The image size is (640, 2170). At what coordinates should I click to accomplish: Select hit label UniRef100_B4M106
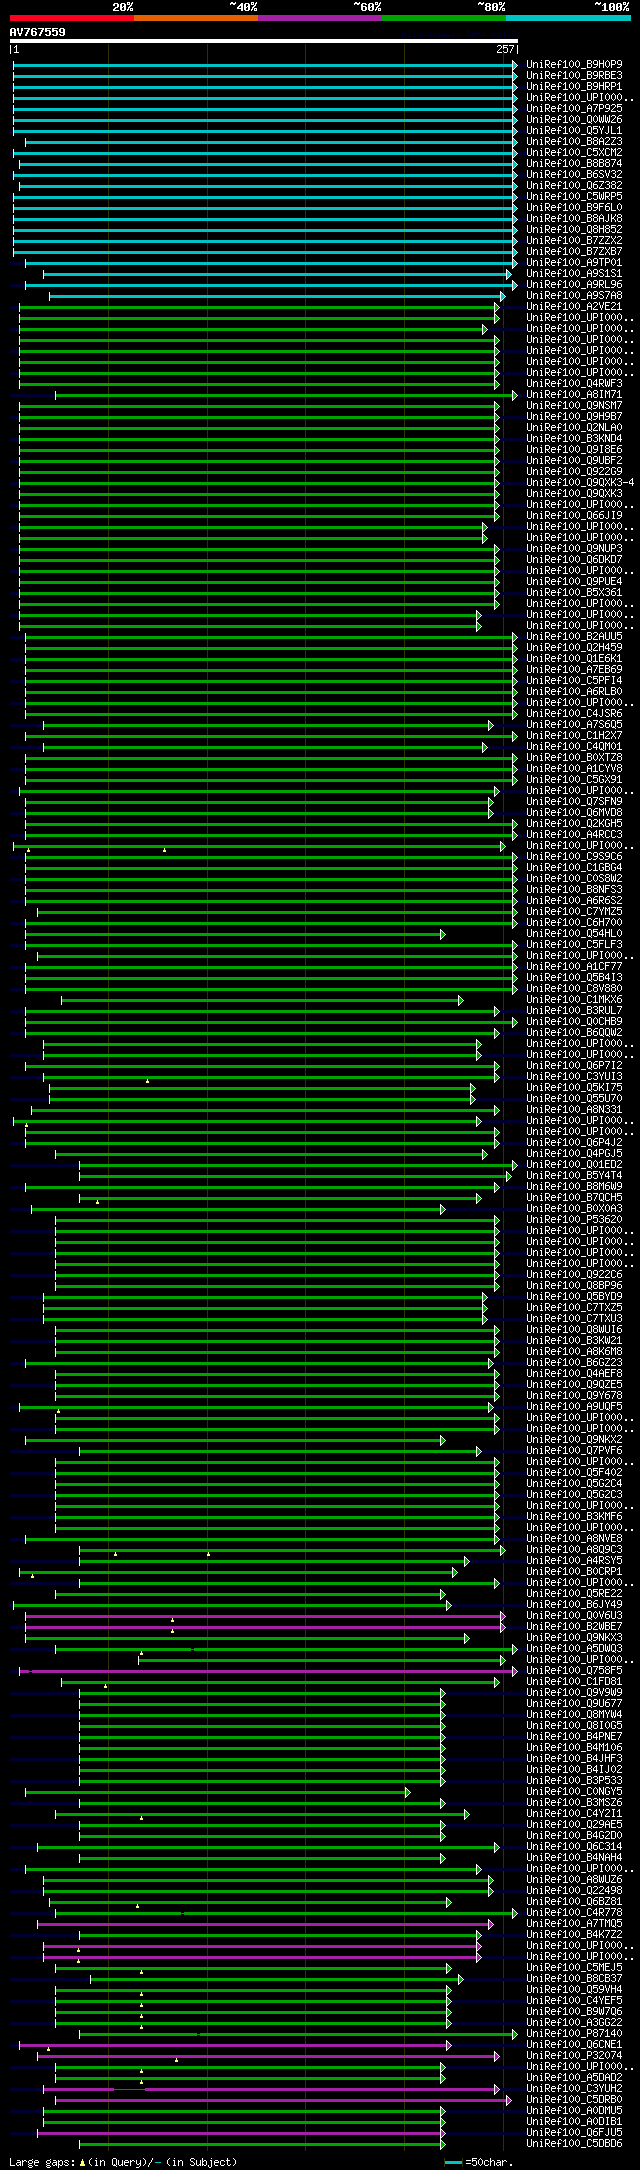[574, 1747]
